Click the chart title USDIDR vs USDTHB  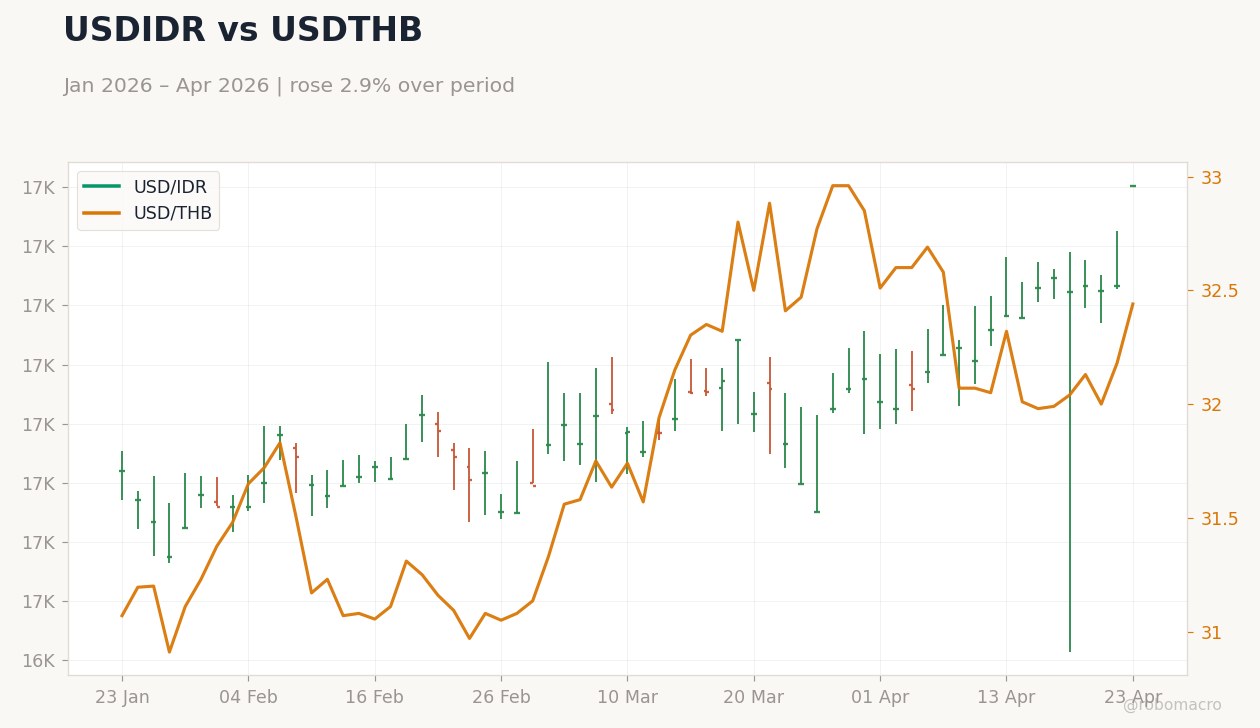(x=243, y=31)
